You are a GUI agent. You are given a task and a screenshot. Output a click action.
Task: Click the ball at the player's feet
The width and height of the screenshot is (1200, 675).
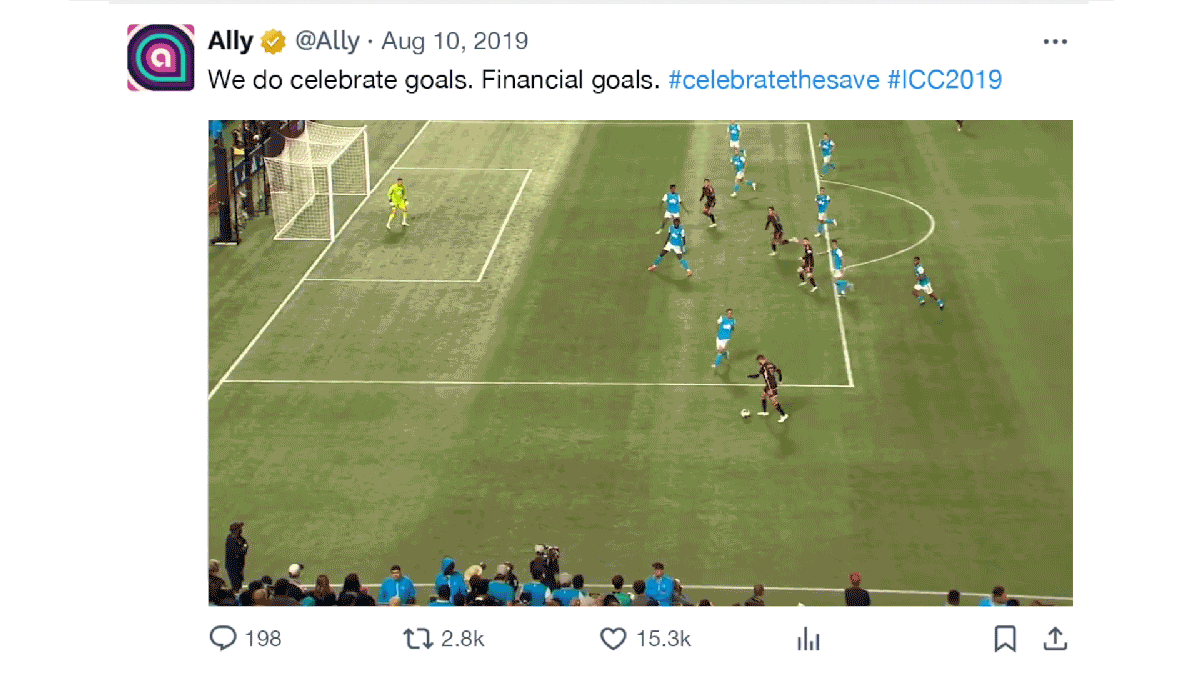point(745,415)
